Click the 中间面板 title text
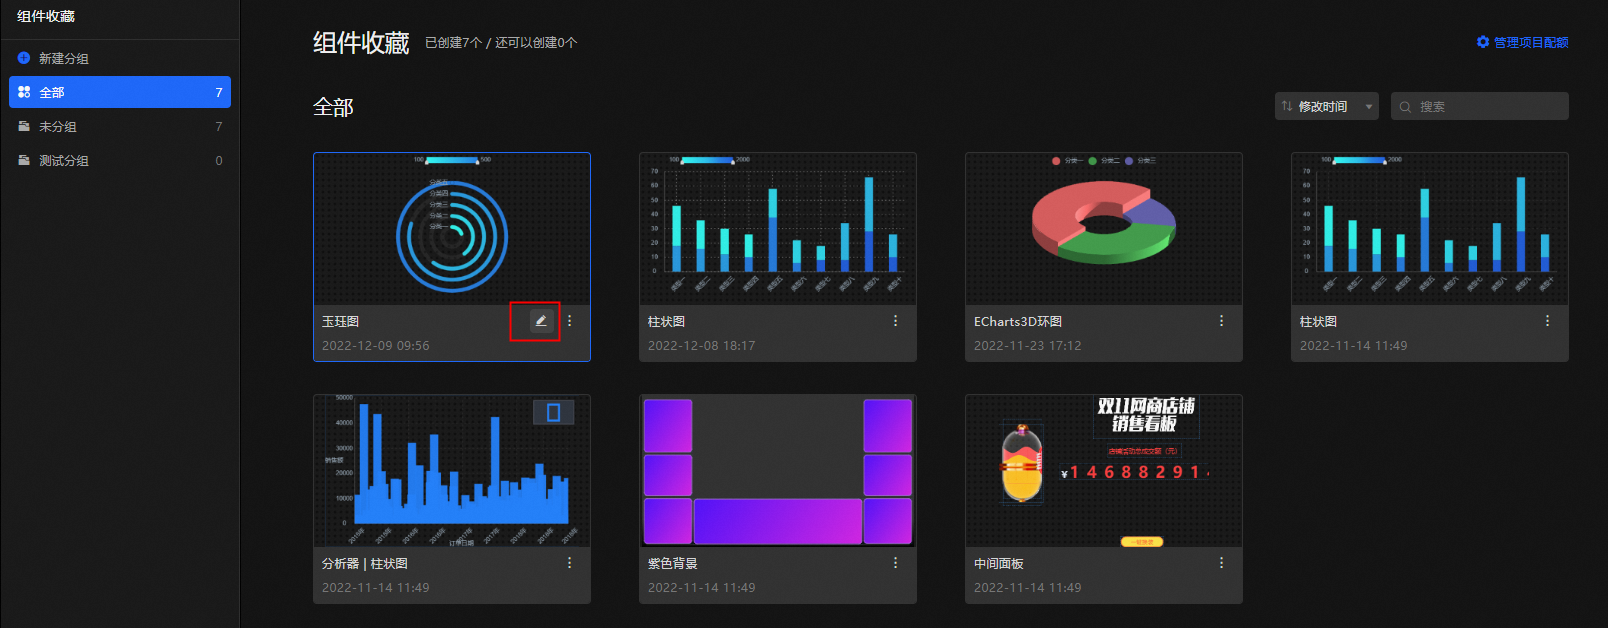This screenshot has height=628, width=1608. (x=999, y=564)
